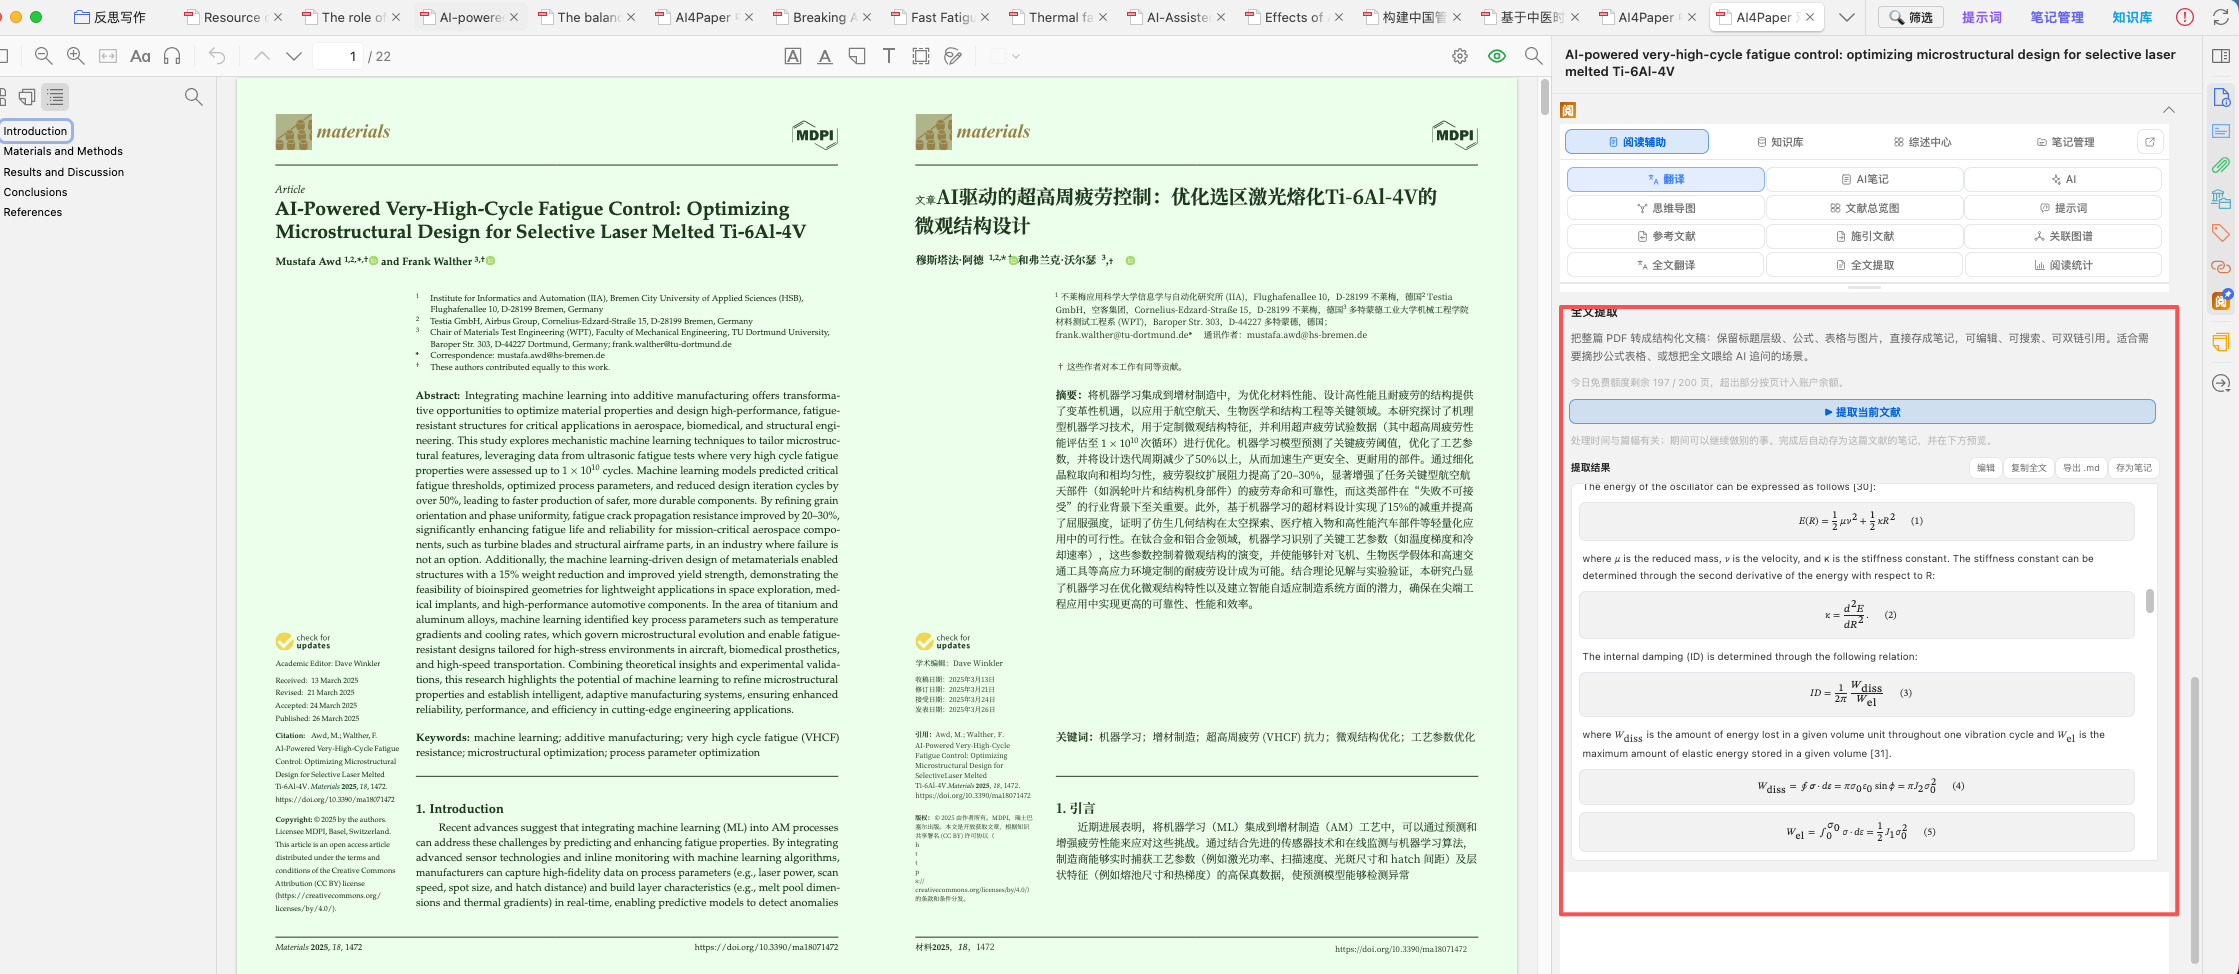Sync library with the refresh icon
Viewport: 2239px width, 974px height.
[x=2221, y=17]
